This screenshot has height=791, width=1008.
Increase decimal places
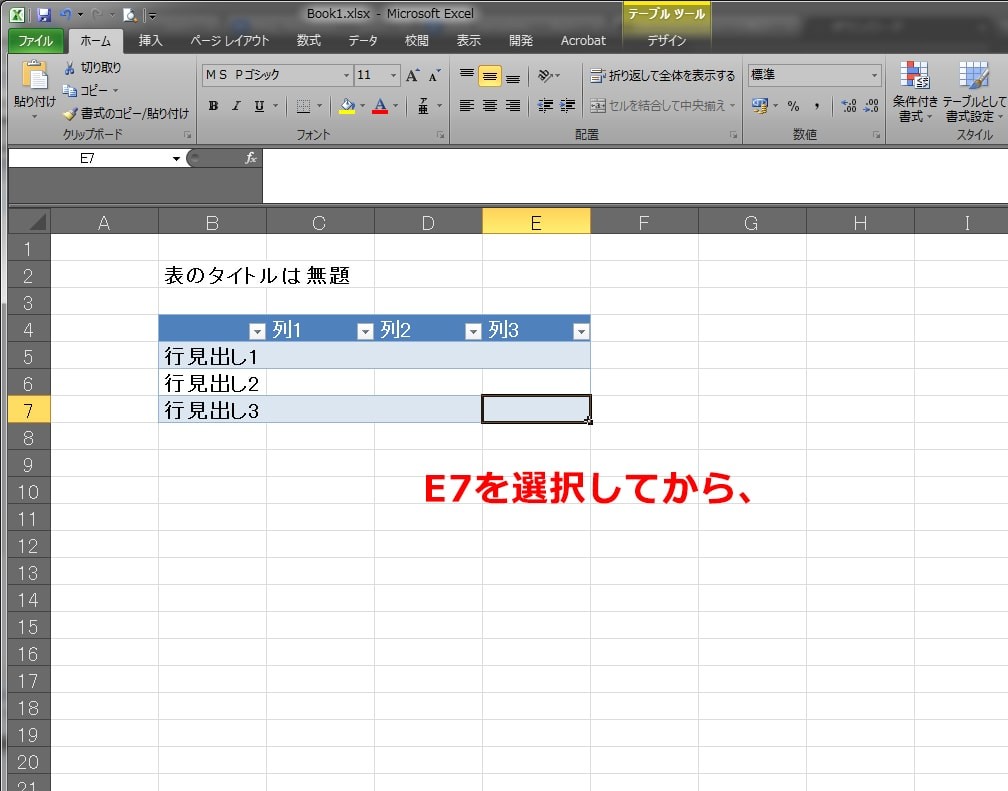pyautogui.click(x=845, y=107)
